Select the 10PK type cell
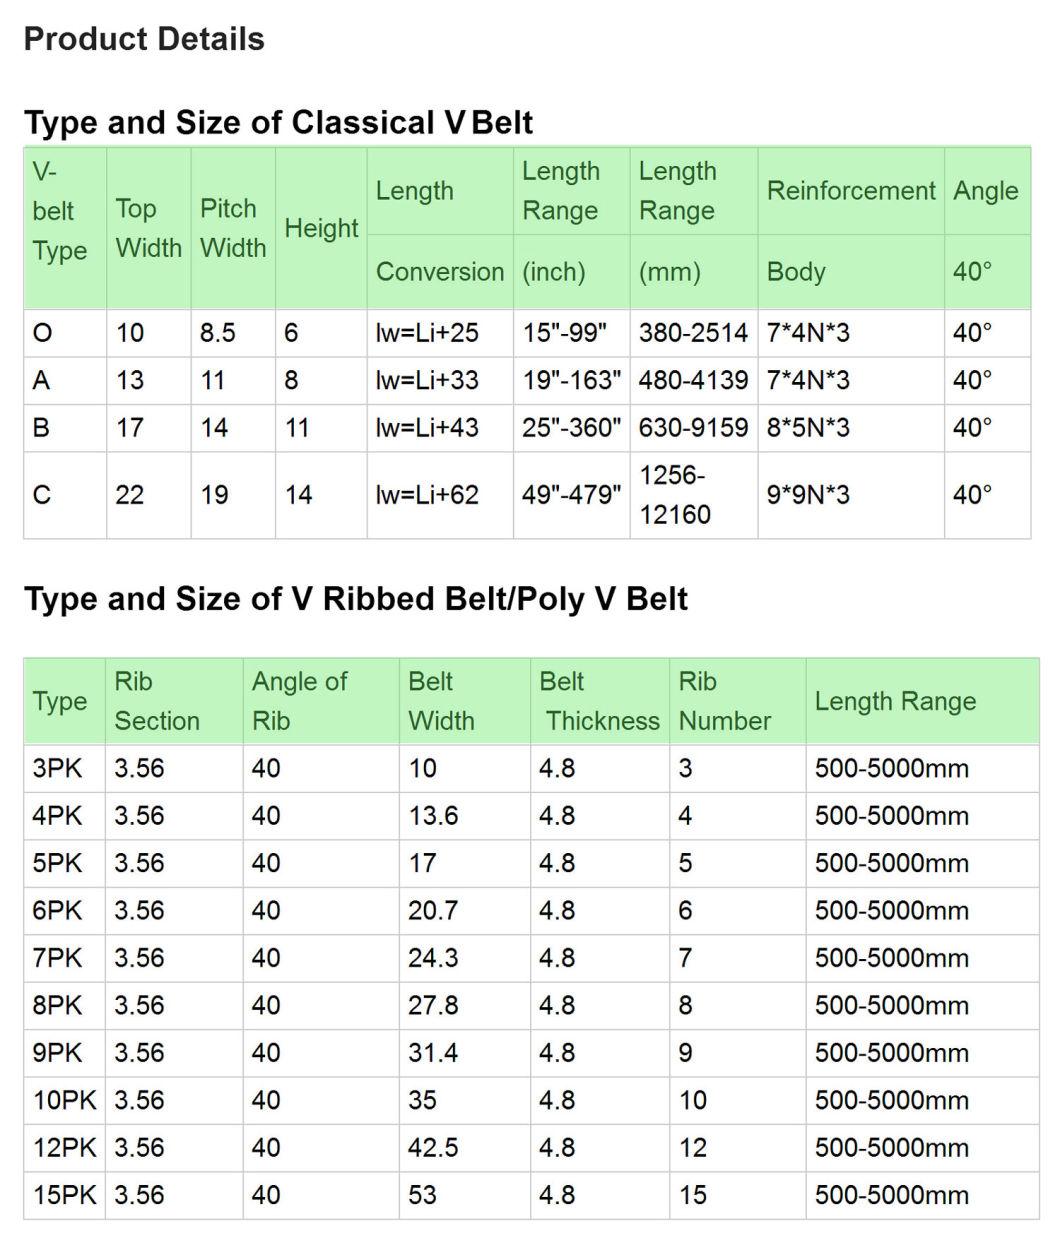Viewport: 1060px width, 1245px height. click(x=64, y=1100)
